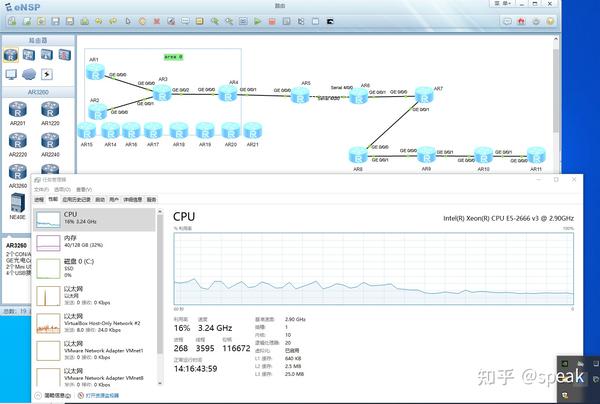This screenshot has width=600, height=404.
Task: Select the cloud device category icon
Action: click(x=29, y=74)
